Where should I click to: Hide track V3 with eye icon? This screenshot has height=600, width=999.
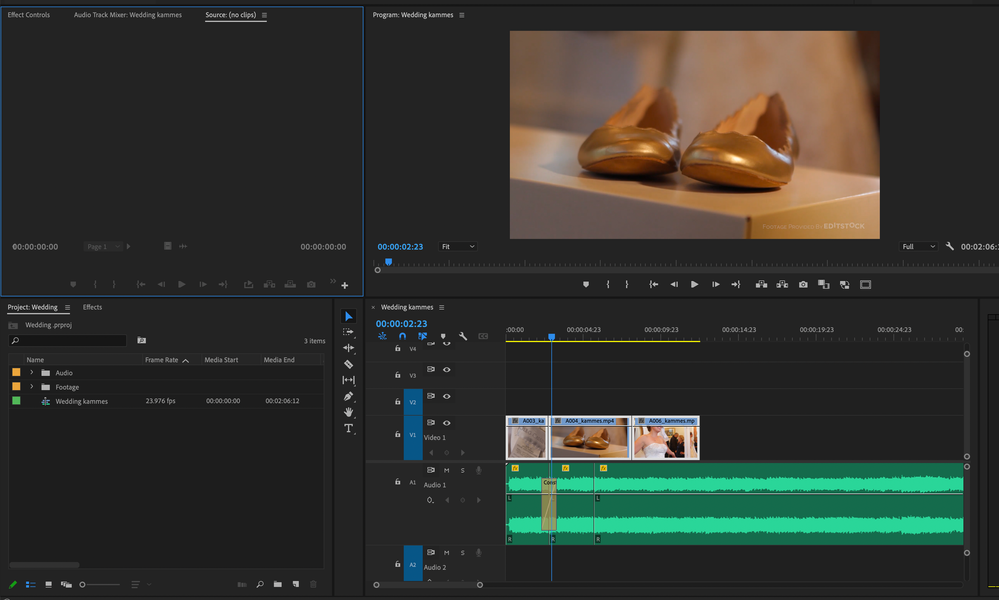tap(446, 369)
